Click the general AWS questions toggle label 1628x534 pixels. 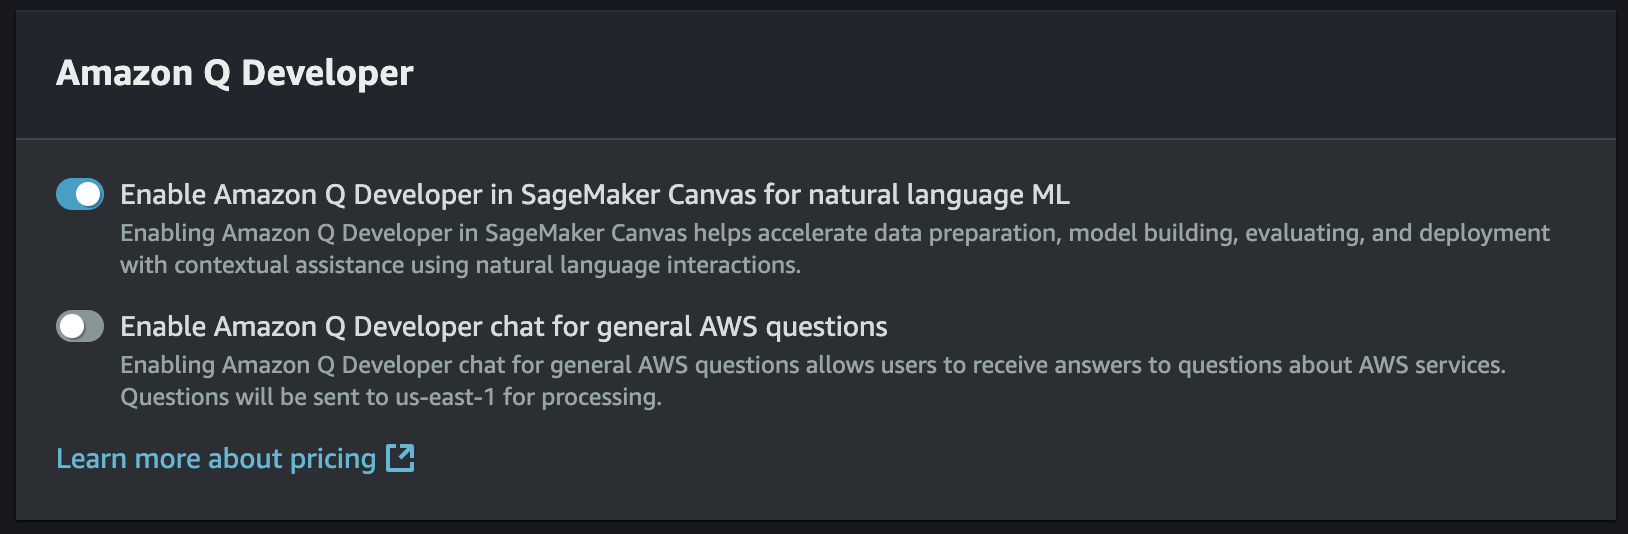coord(504,326)
